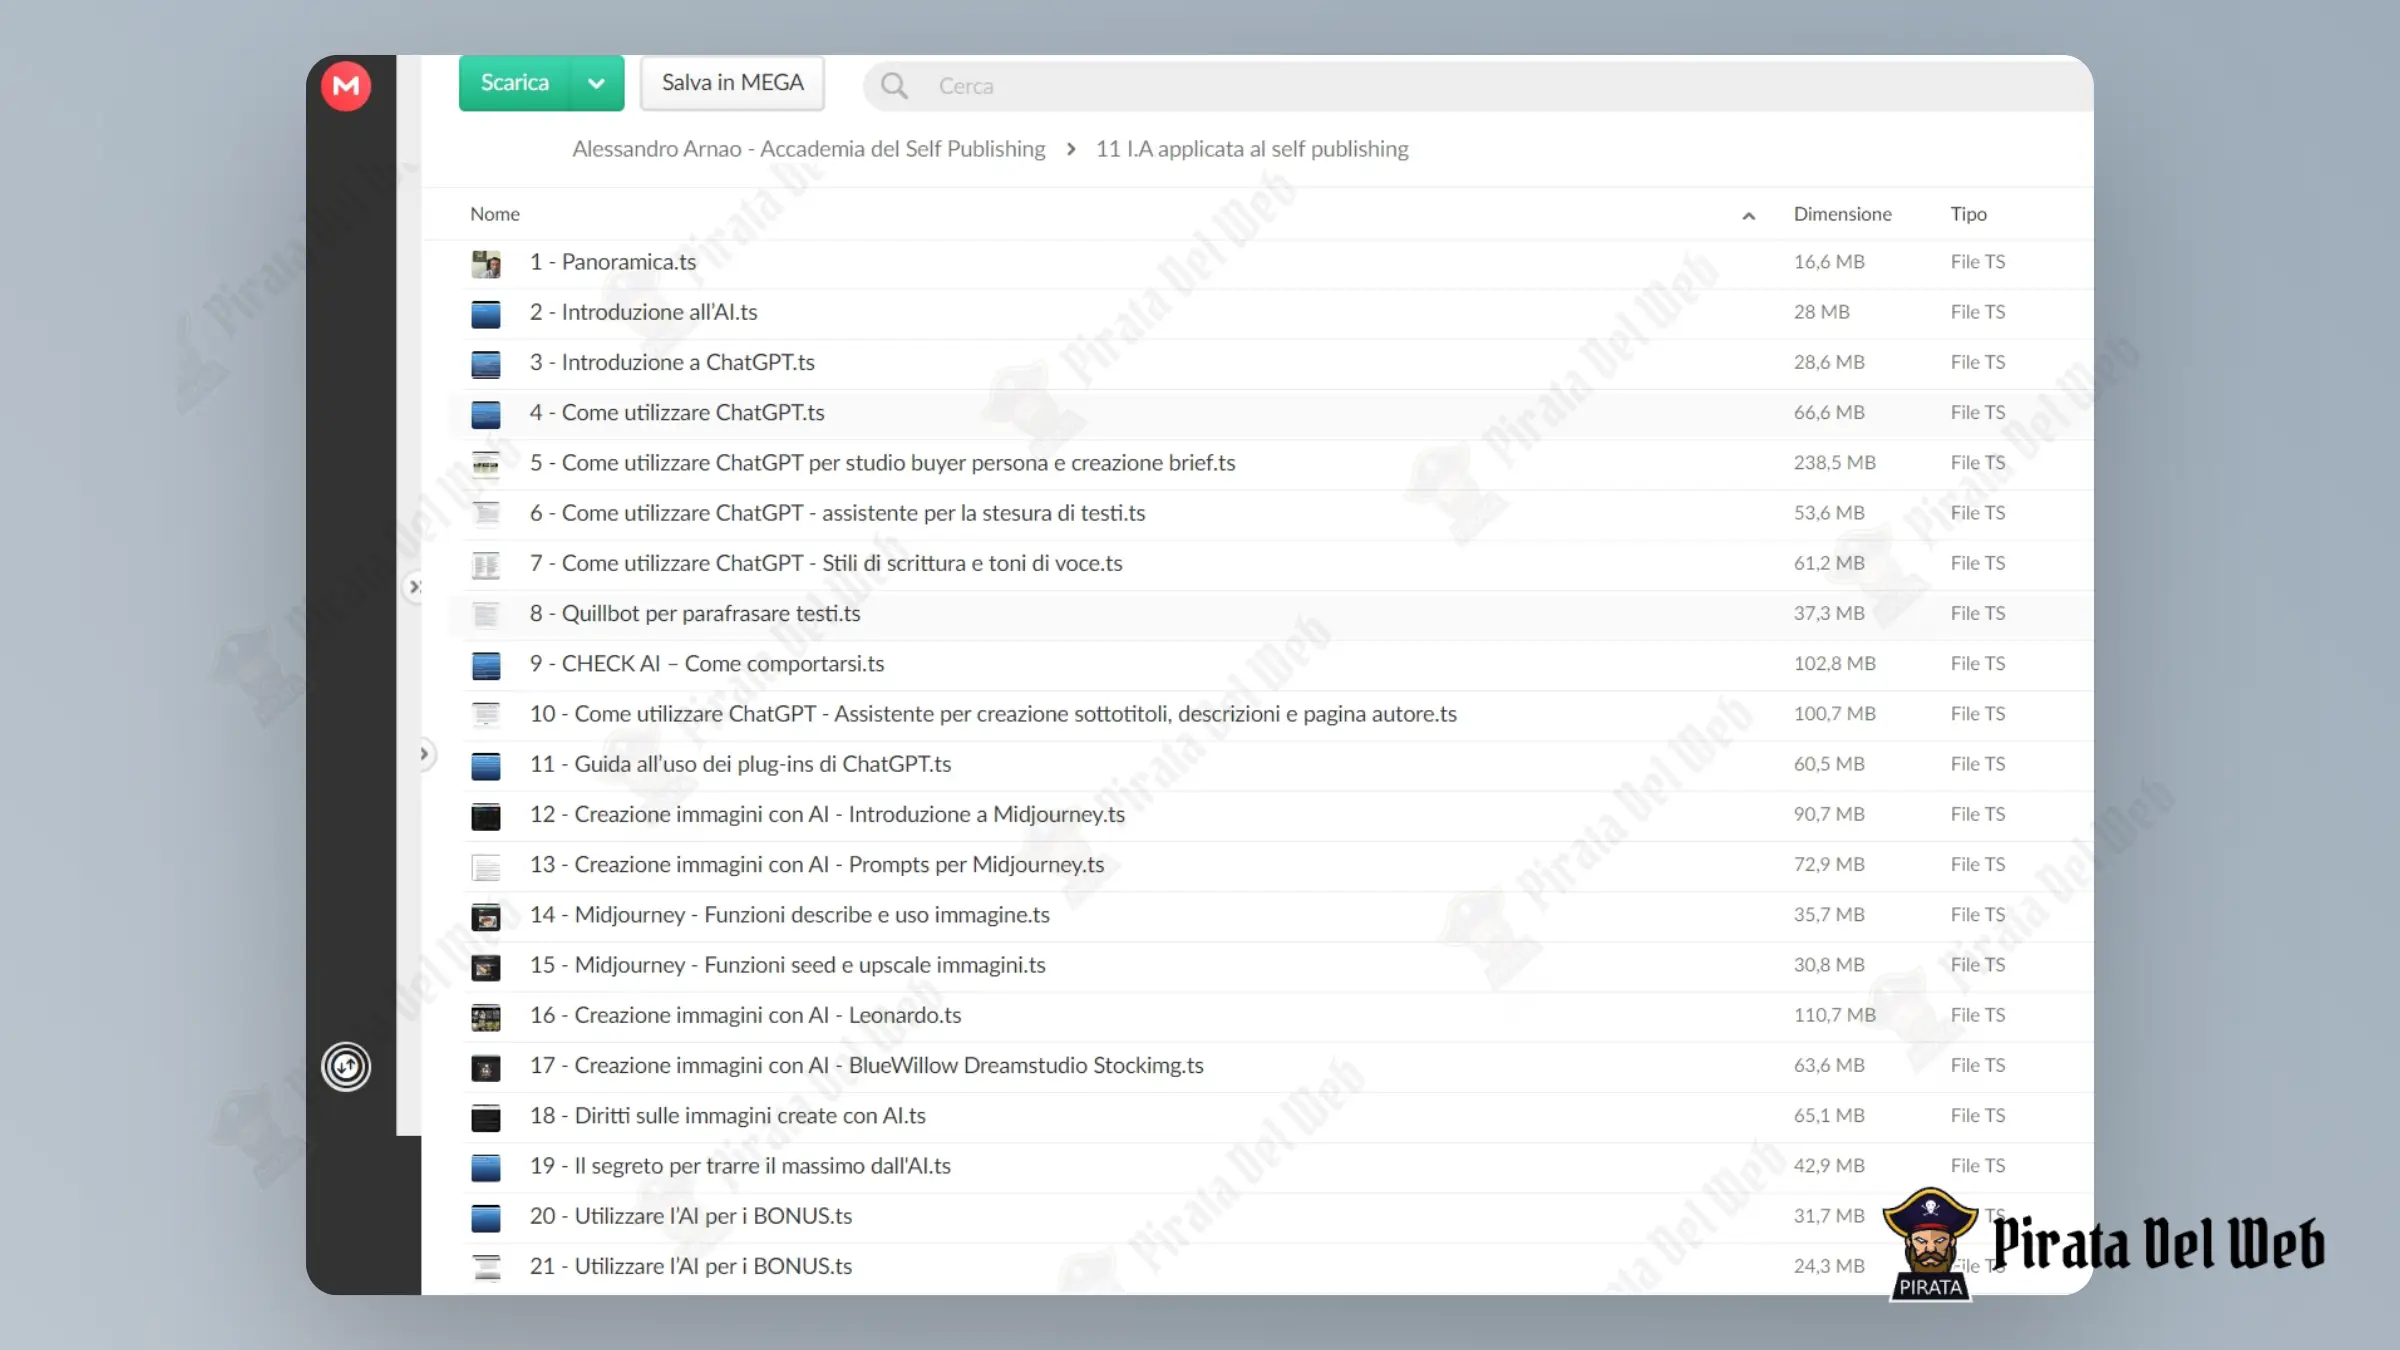Viewport: 2400px width, 1350px height.
Task: Click file icon for 20 - Utilizzare l'AI per i BONUS
Action: [486, 1218]
